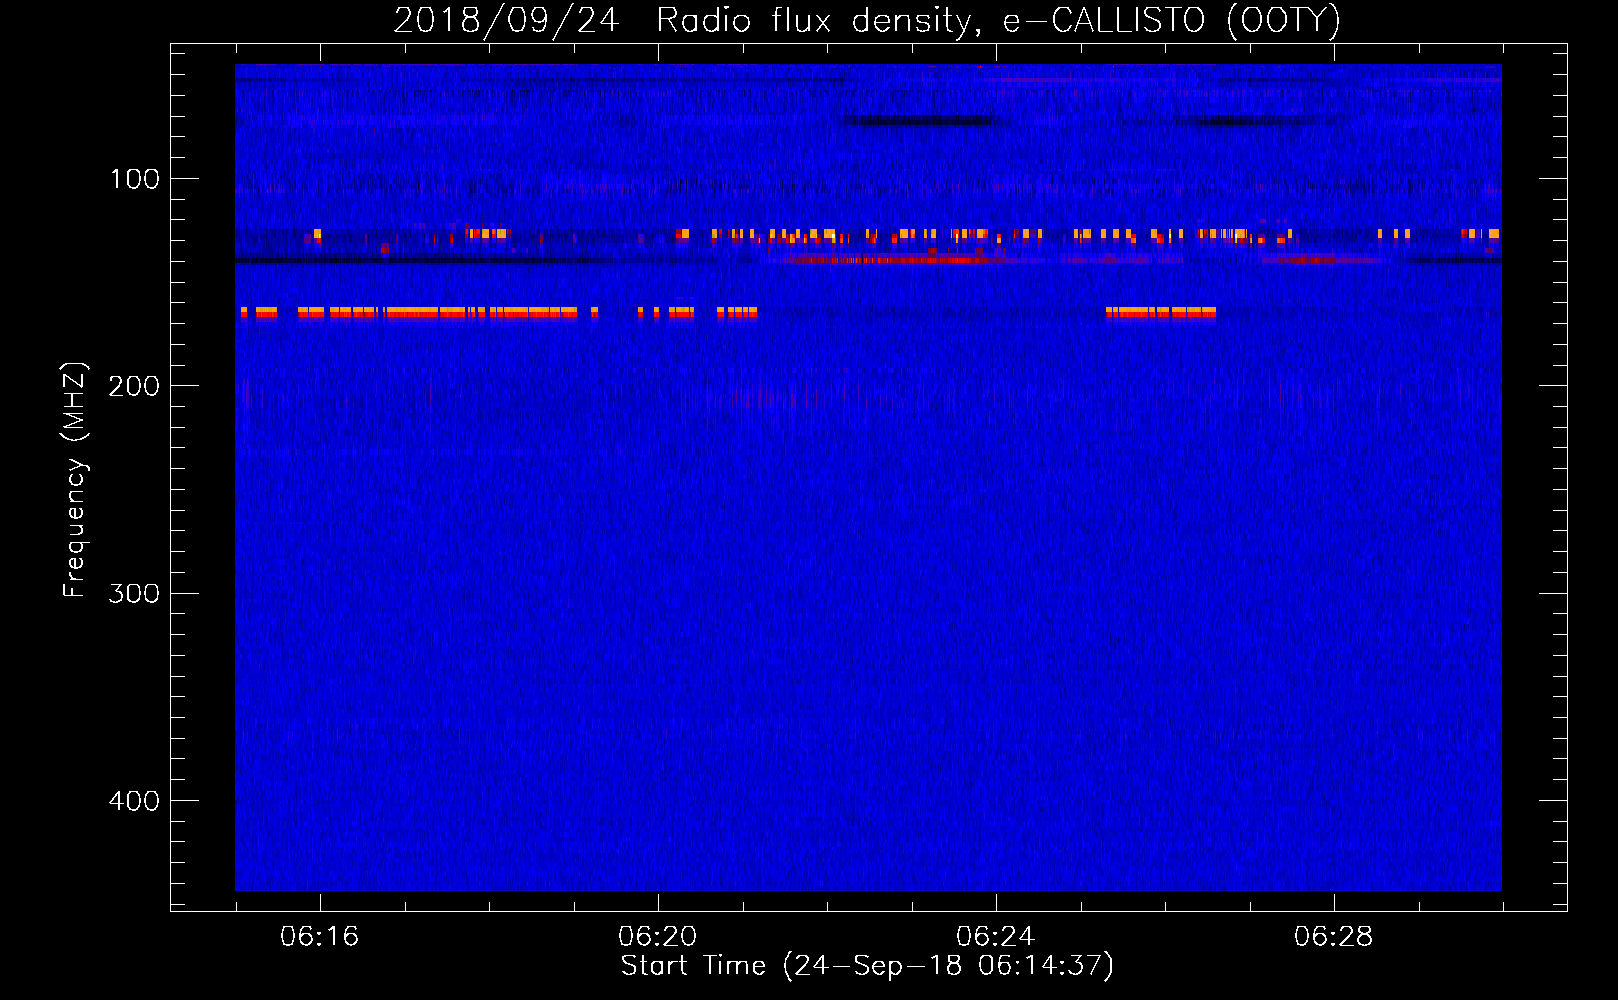Click the 06:20 time tick label
The image size is (1618, 1000).
coord(657,937)
